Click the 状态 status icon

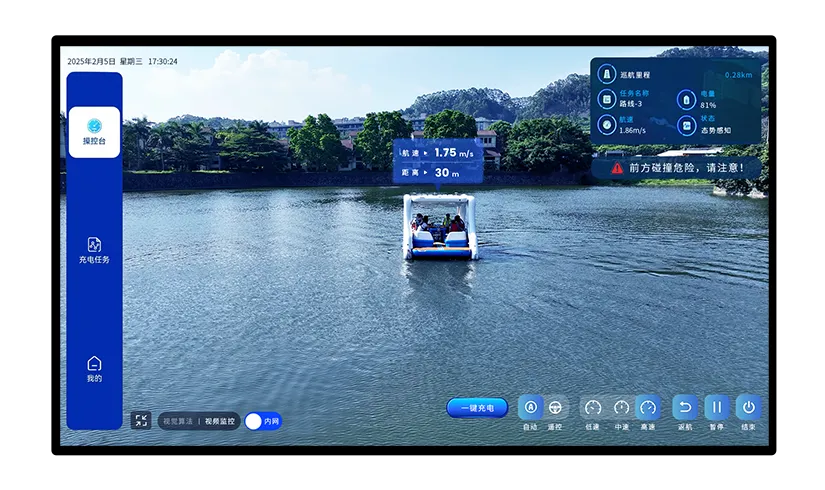coord(686,125)
